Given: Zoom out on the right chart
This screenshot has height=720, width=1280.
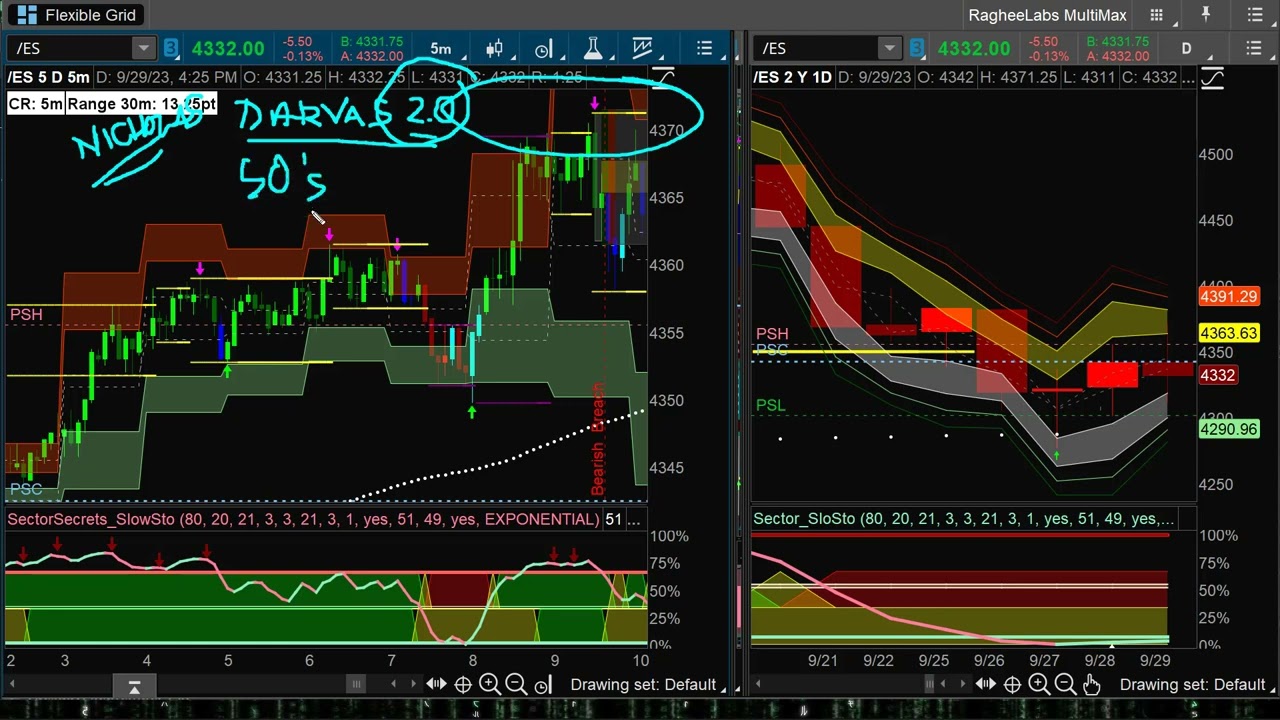Looking at the screenshot, I should 1065,685.
